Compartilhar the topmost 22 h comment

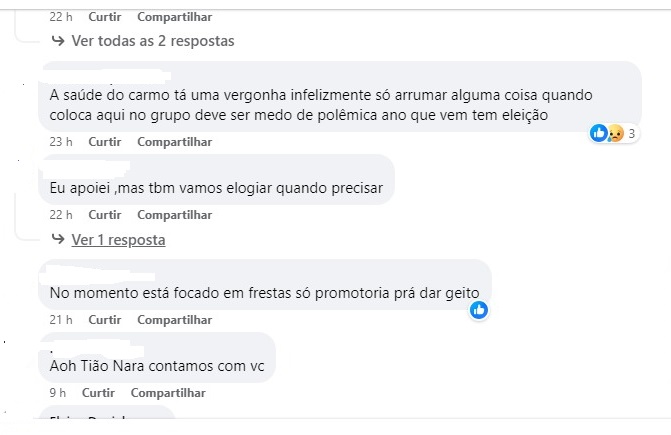coord(174,17)
